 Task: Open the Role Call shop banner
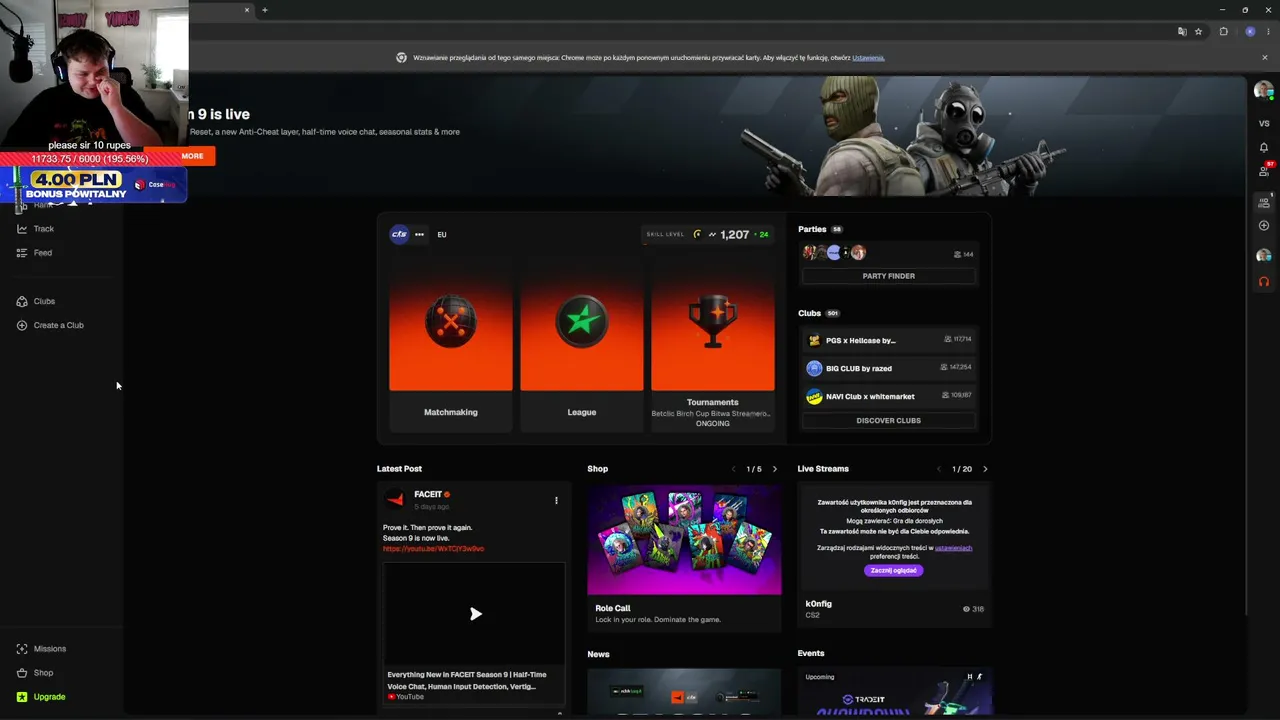point(684,540)
